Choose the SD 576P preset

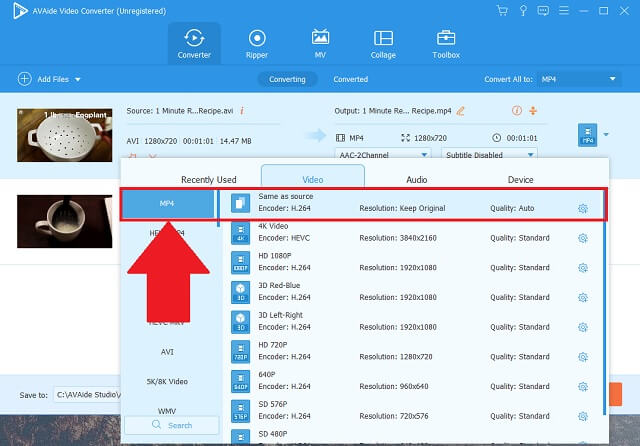pyautogui.click(x=413, y=410)
